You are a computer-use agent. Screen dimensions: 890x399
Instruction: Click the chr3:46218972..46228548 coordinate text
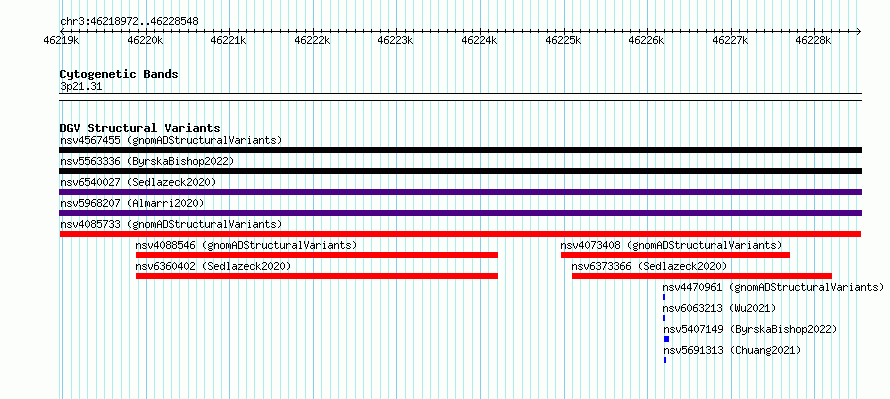[129, 22]
